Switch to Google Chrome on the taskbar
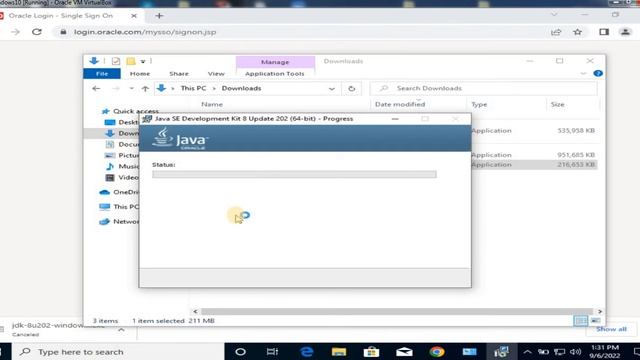The height and width of the screenshot is (360, 640). click(437, 351)
